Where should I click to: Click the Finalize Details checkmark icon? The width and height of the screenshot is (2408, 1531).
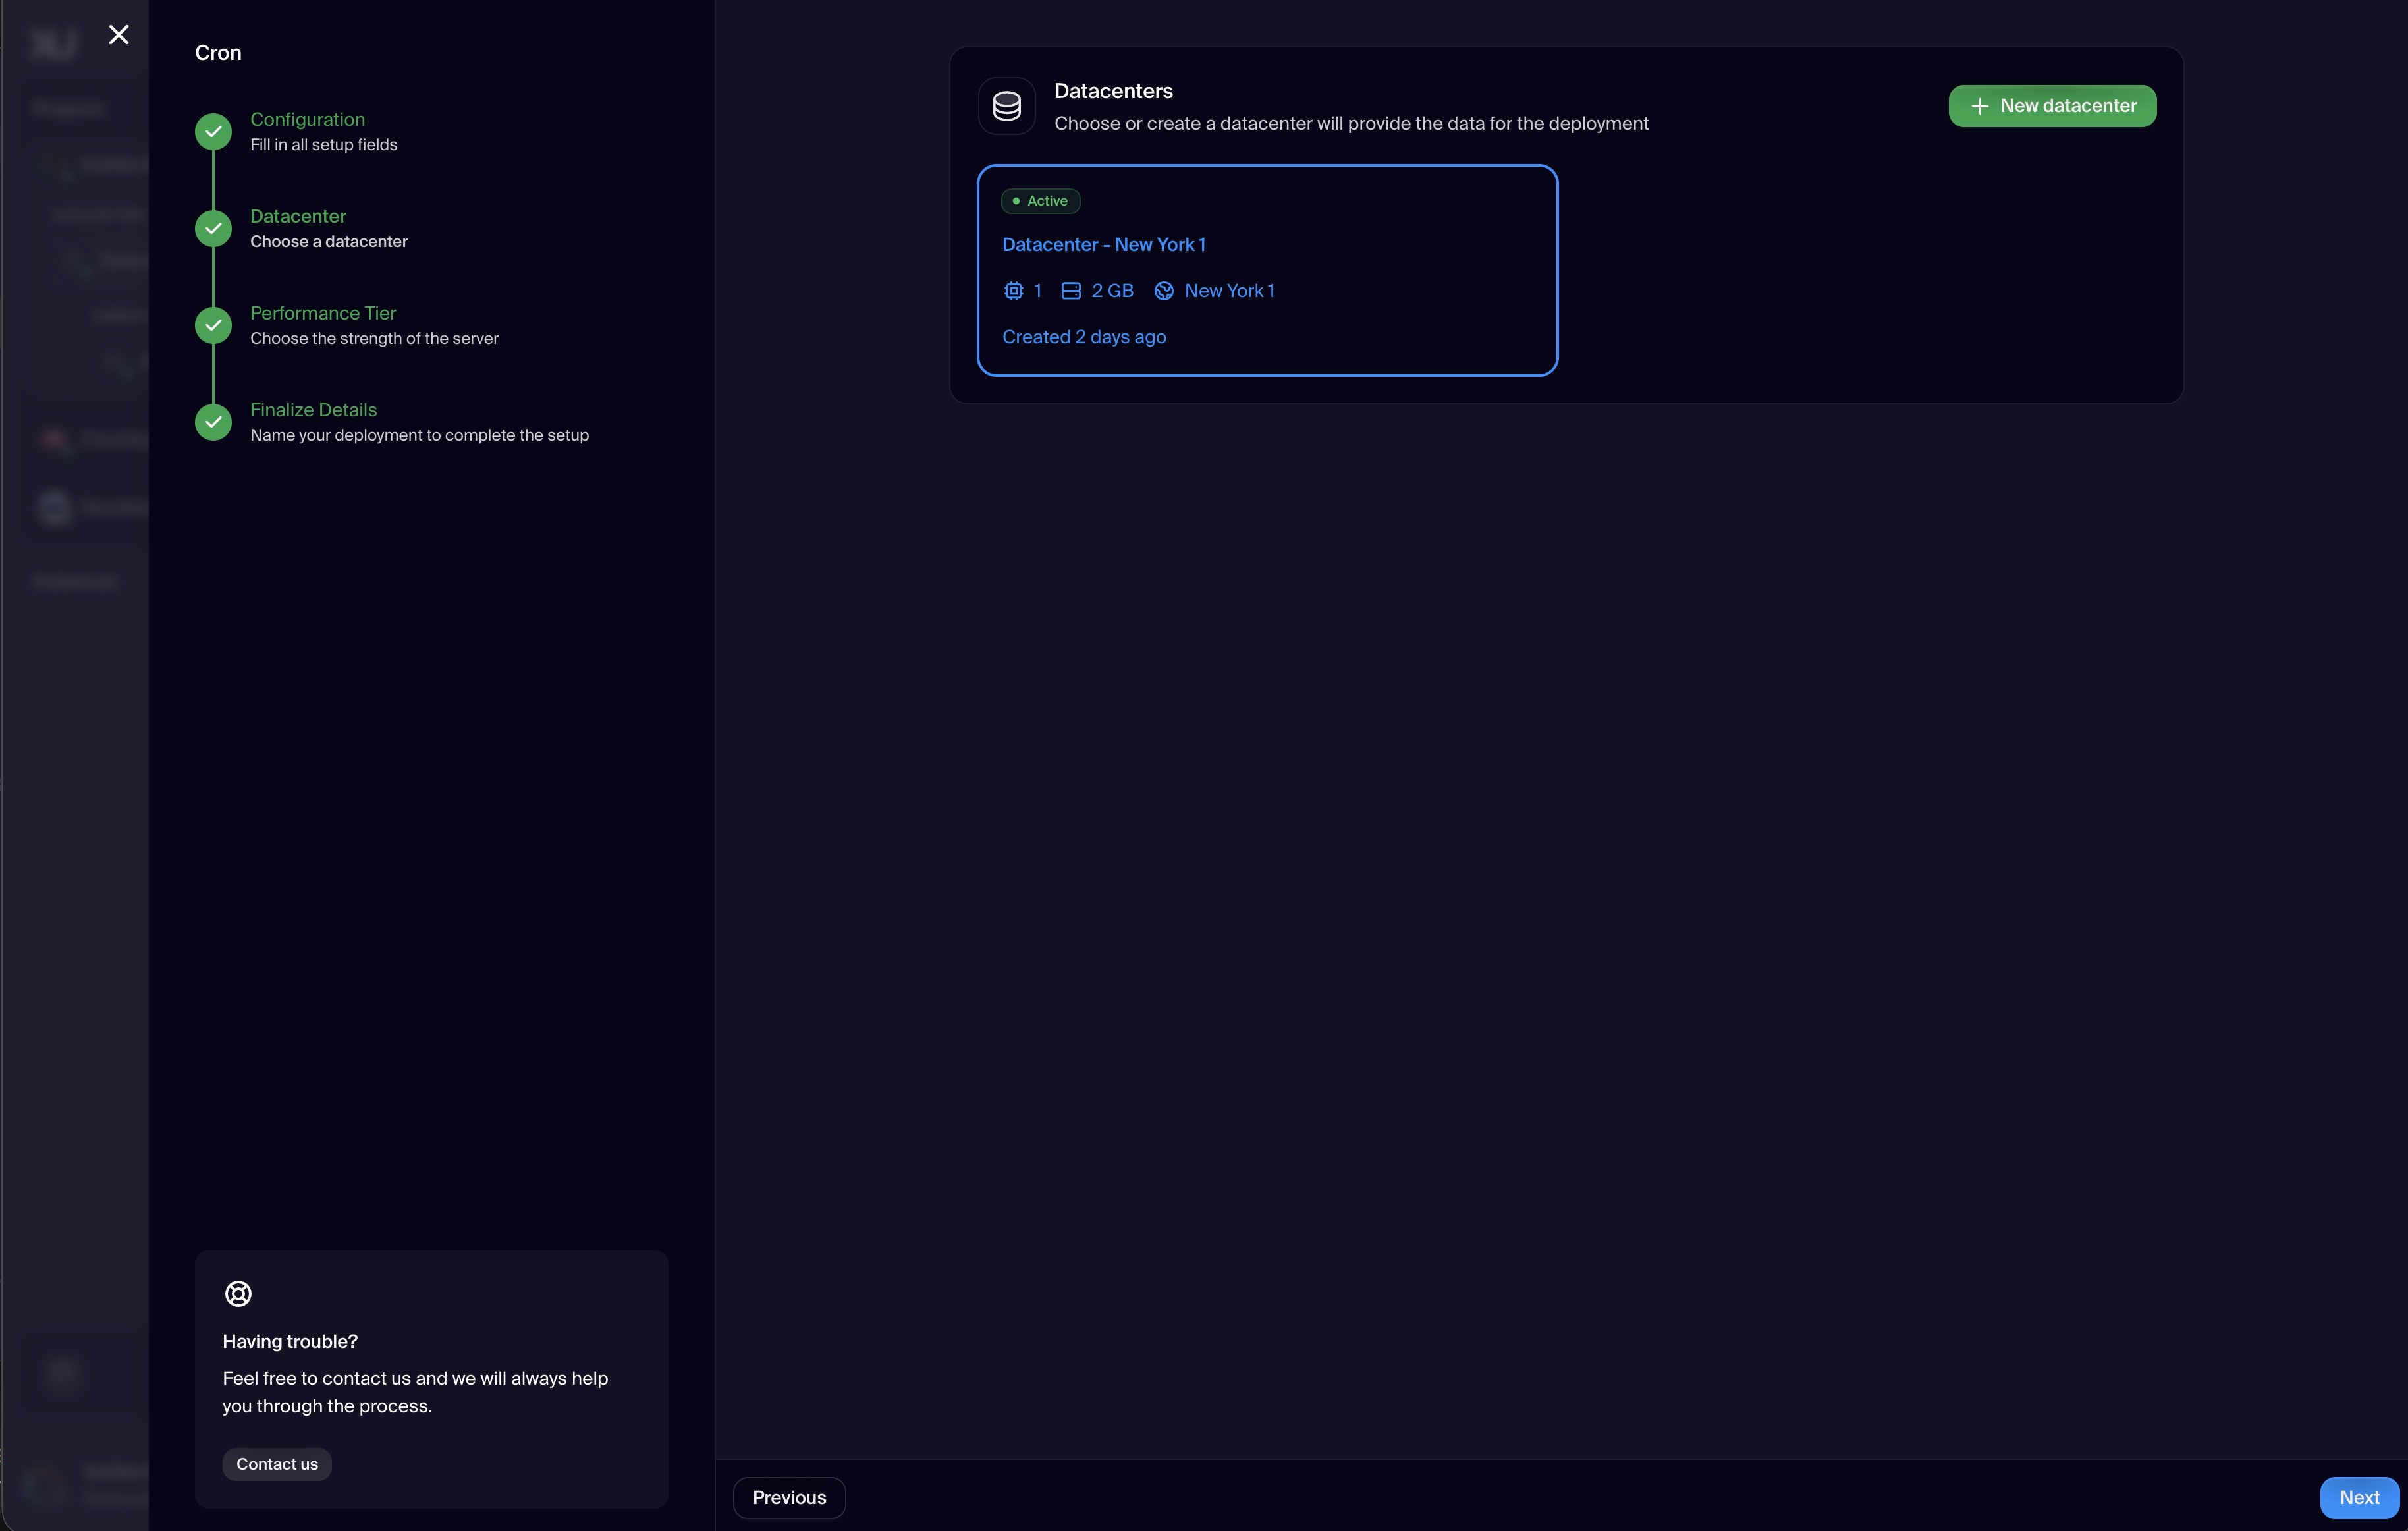pos(213,422)
